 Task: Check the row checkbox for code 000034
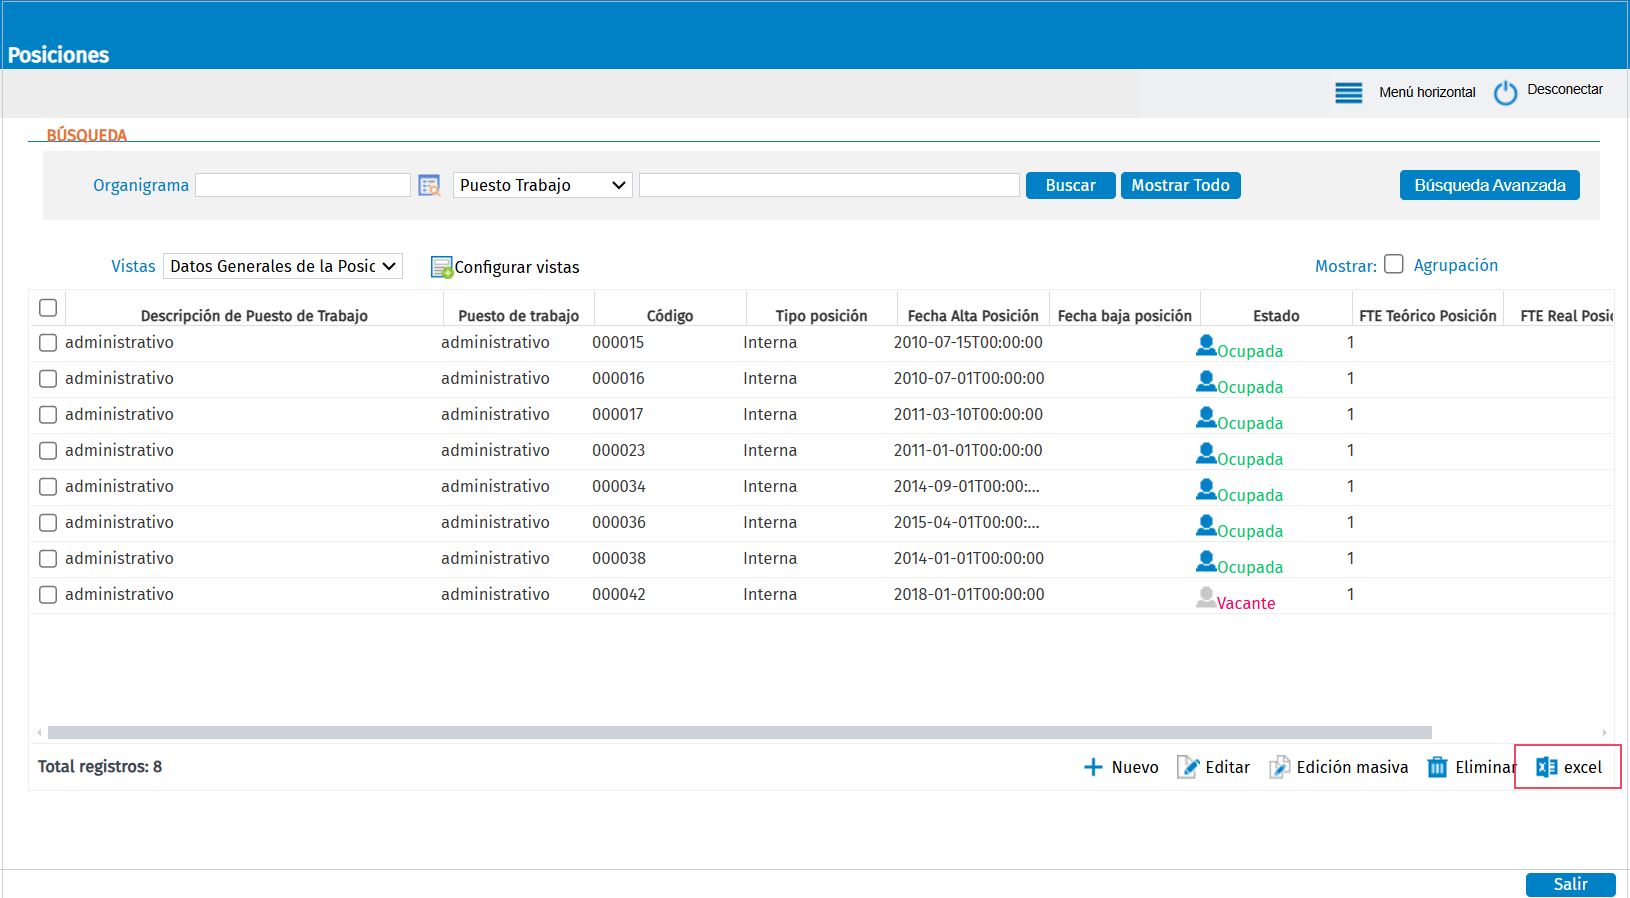48,487
